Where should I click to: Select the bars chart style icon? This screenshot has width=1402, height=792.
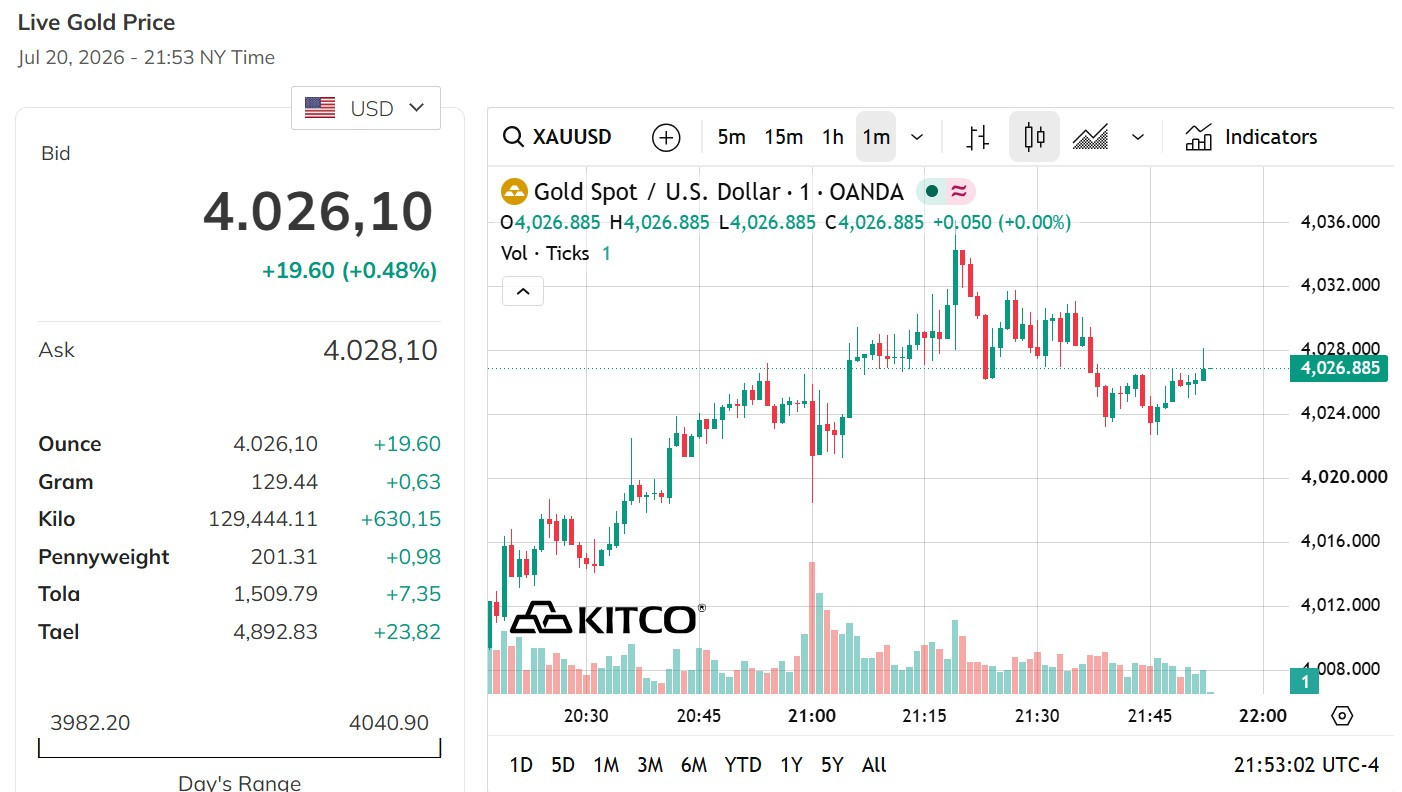pos(978,137)
